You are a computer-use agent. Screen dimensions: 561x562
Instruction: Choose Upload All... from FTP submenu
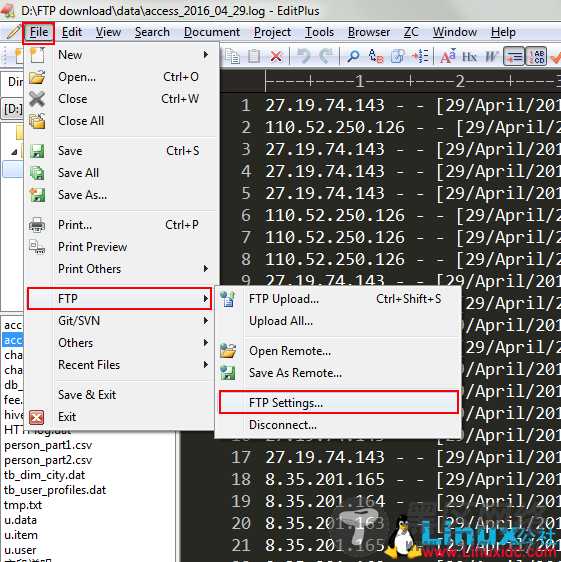click(x=338, y=321)
